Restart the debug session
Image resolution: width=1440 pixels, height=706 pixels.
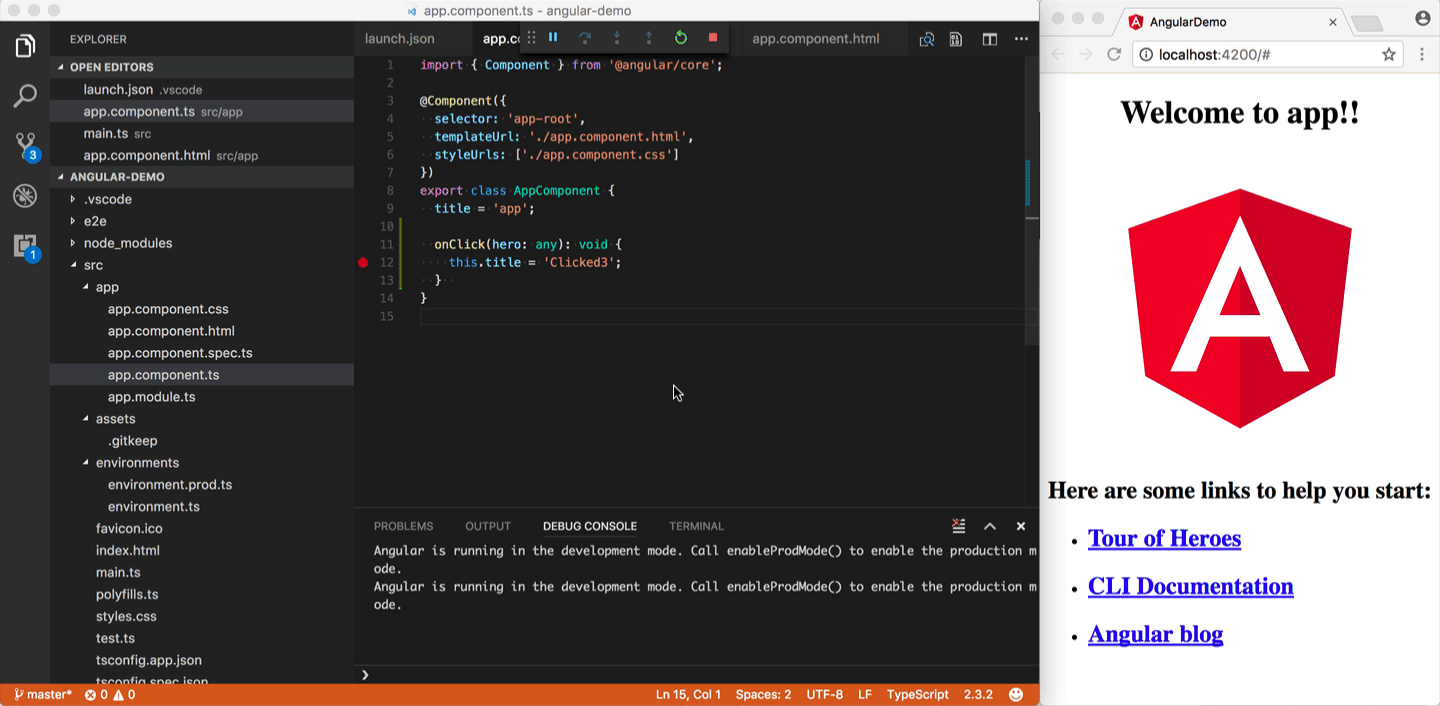(x=681, y=38)
